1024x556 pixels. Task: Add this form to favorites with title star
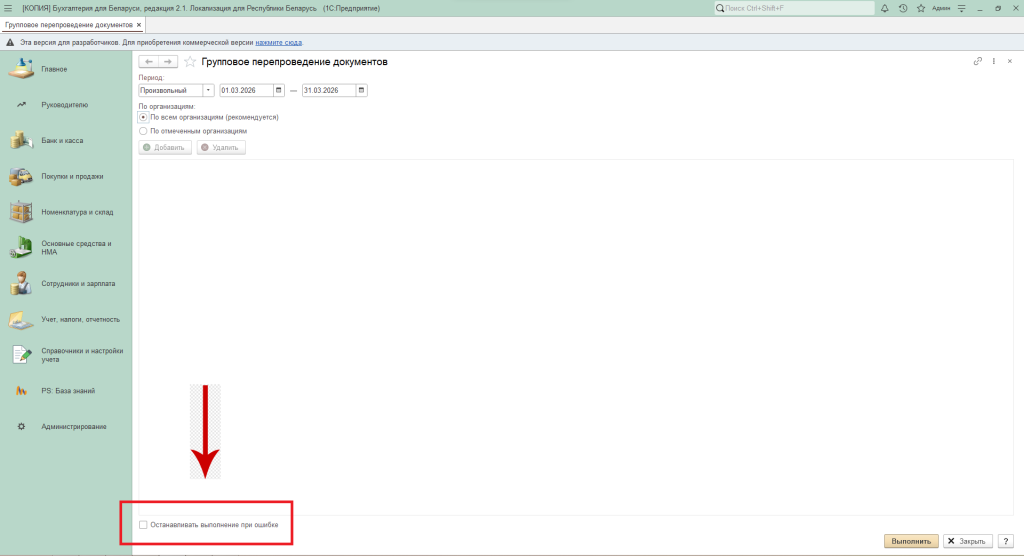pos(190,62)
